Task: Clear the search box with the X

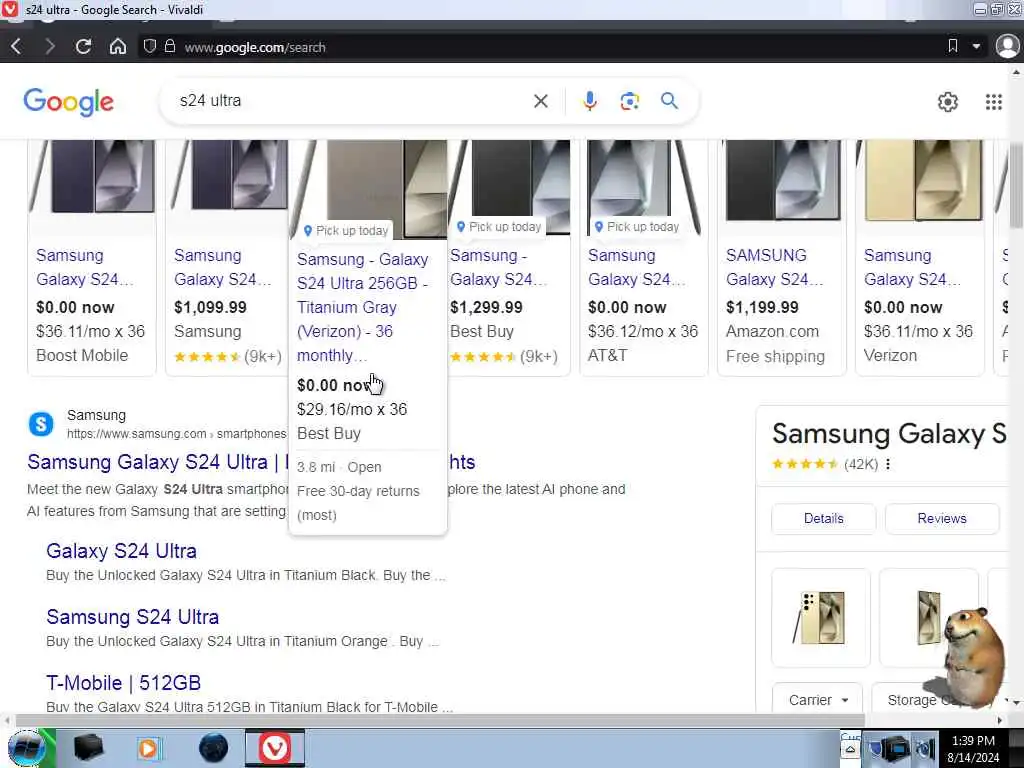Action: coord(541,101)
